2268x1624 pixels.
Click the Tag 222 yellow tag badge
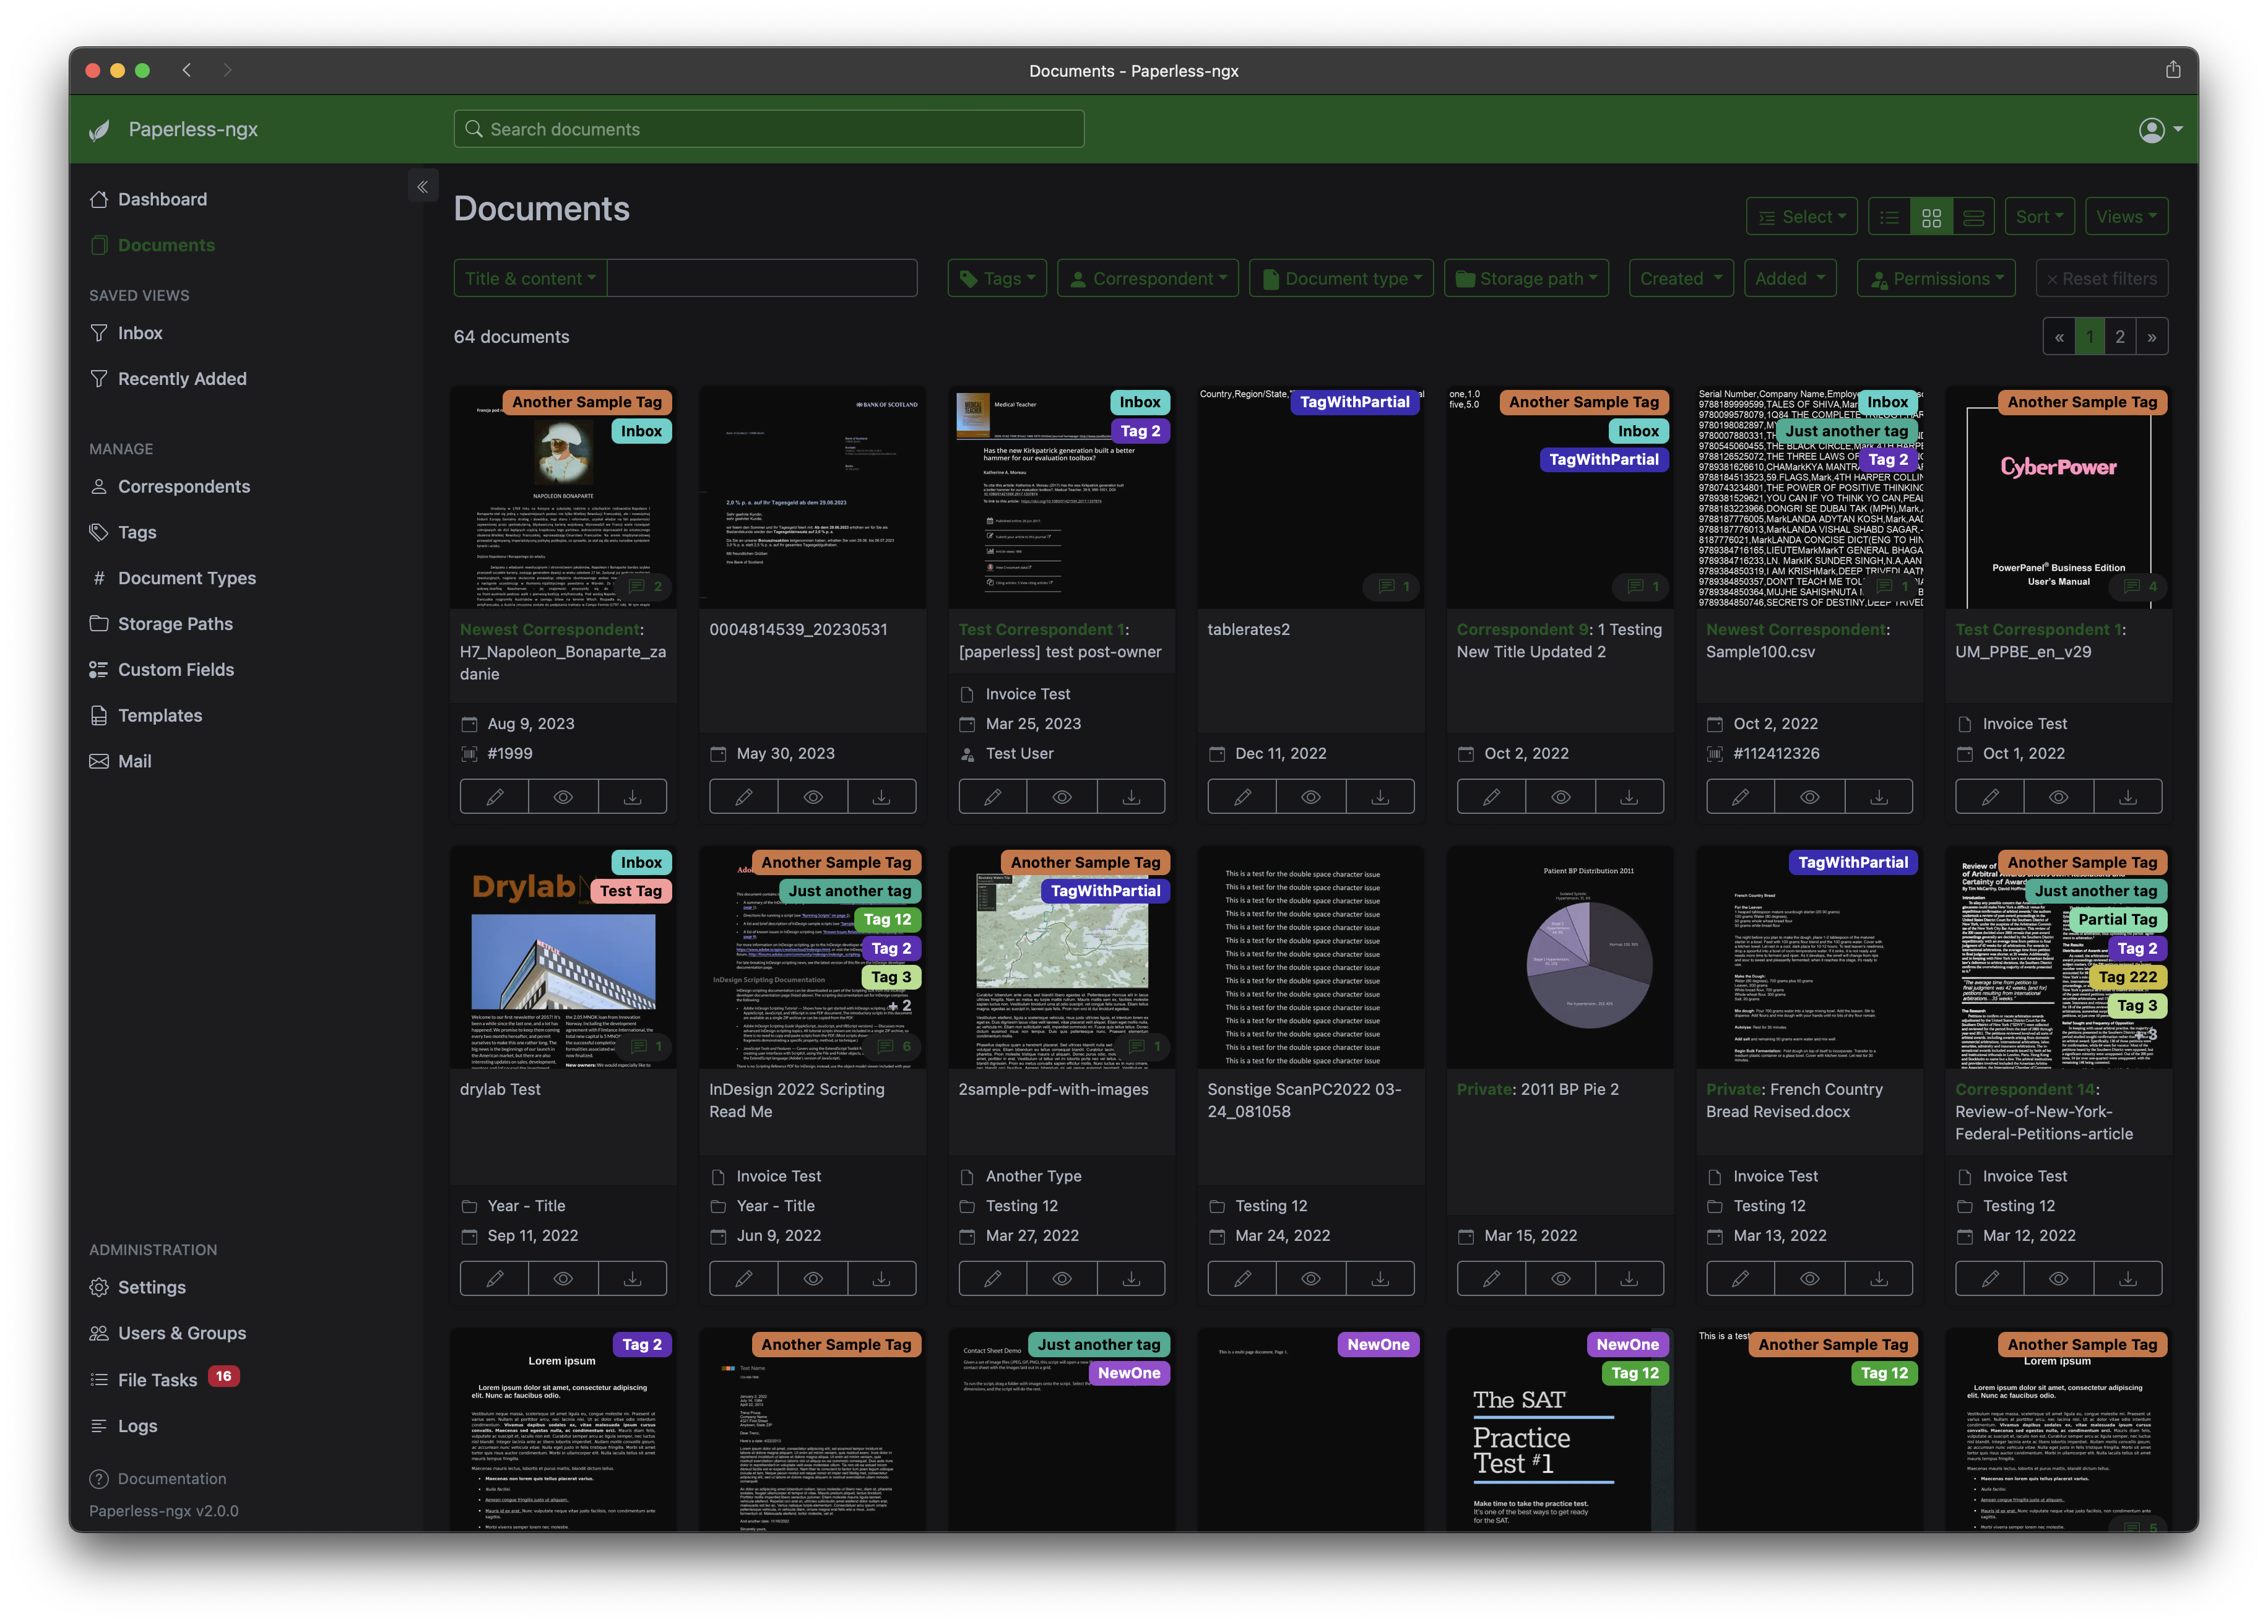tap(2127, 977)
